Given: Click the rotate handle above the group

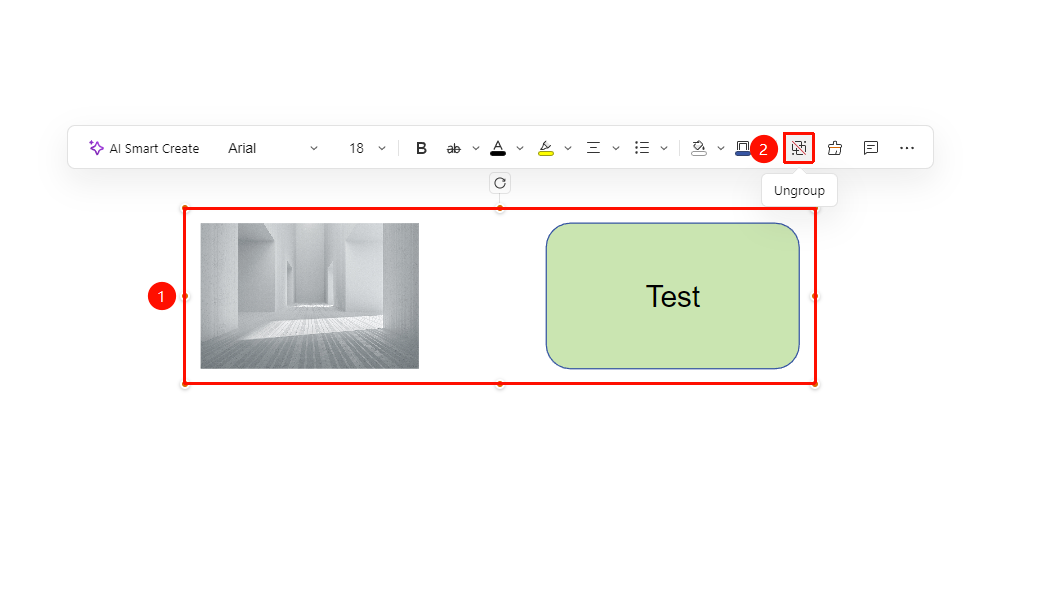Looking at the screenshot, I should (x=500, y=183).
